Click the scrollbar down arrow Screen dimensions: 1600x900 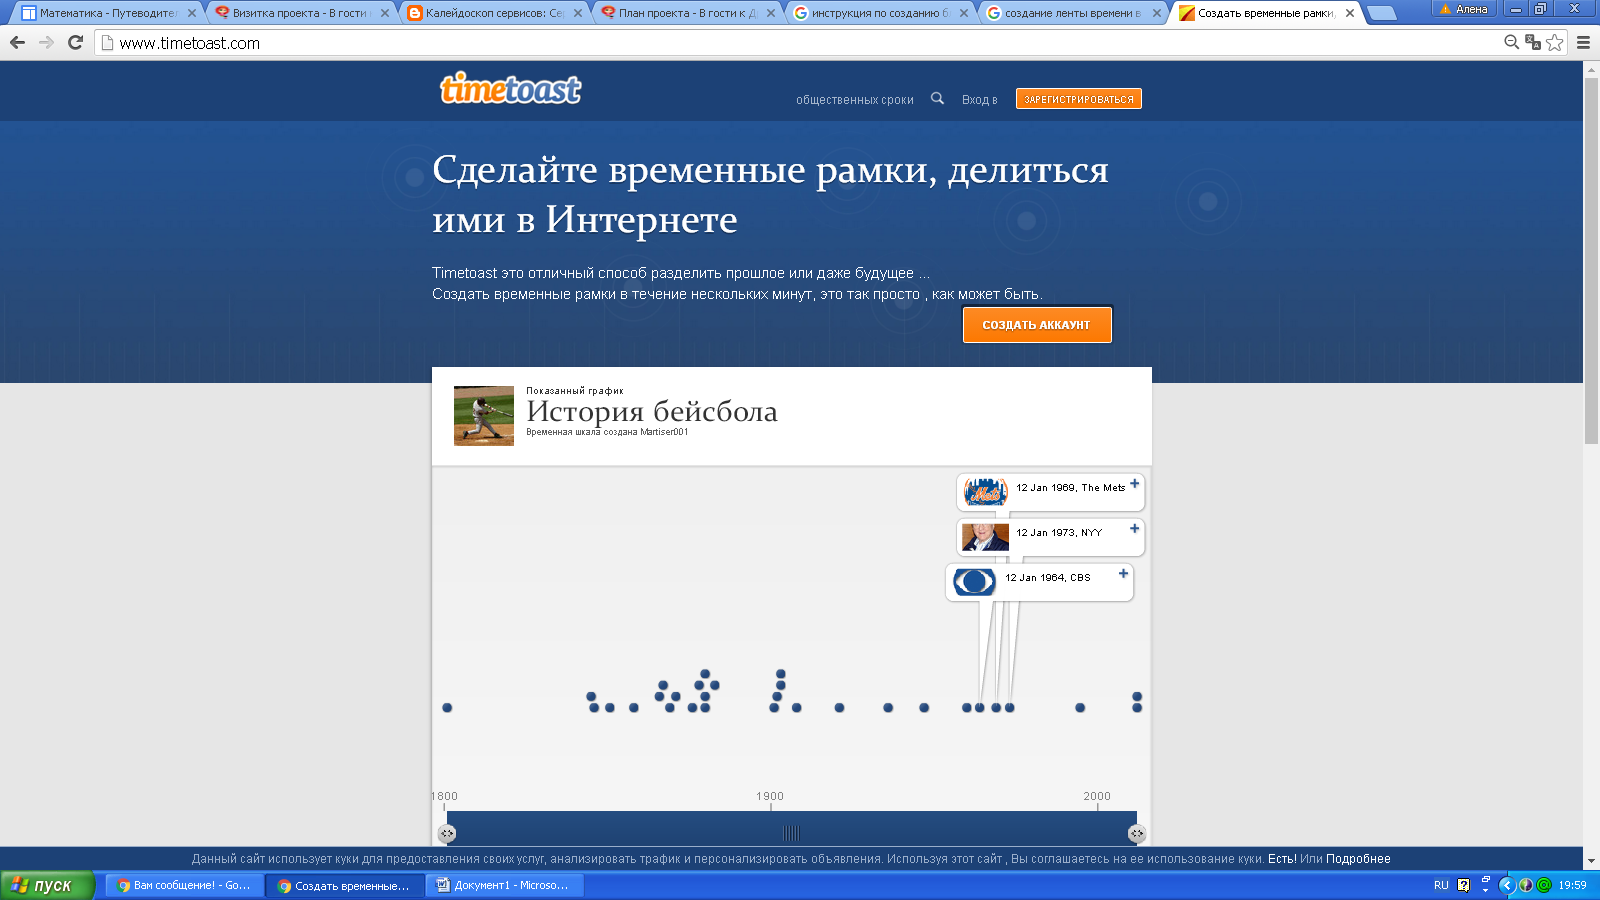[1591, 860]
